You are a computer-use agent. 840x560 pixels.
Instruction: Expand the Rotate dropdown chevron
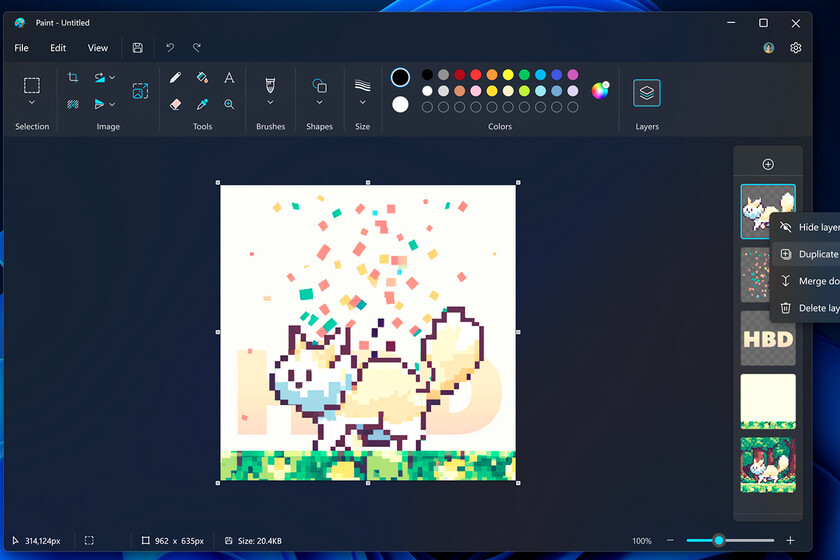112,78
